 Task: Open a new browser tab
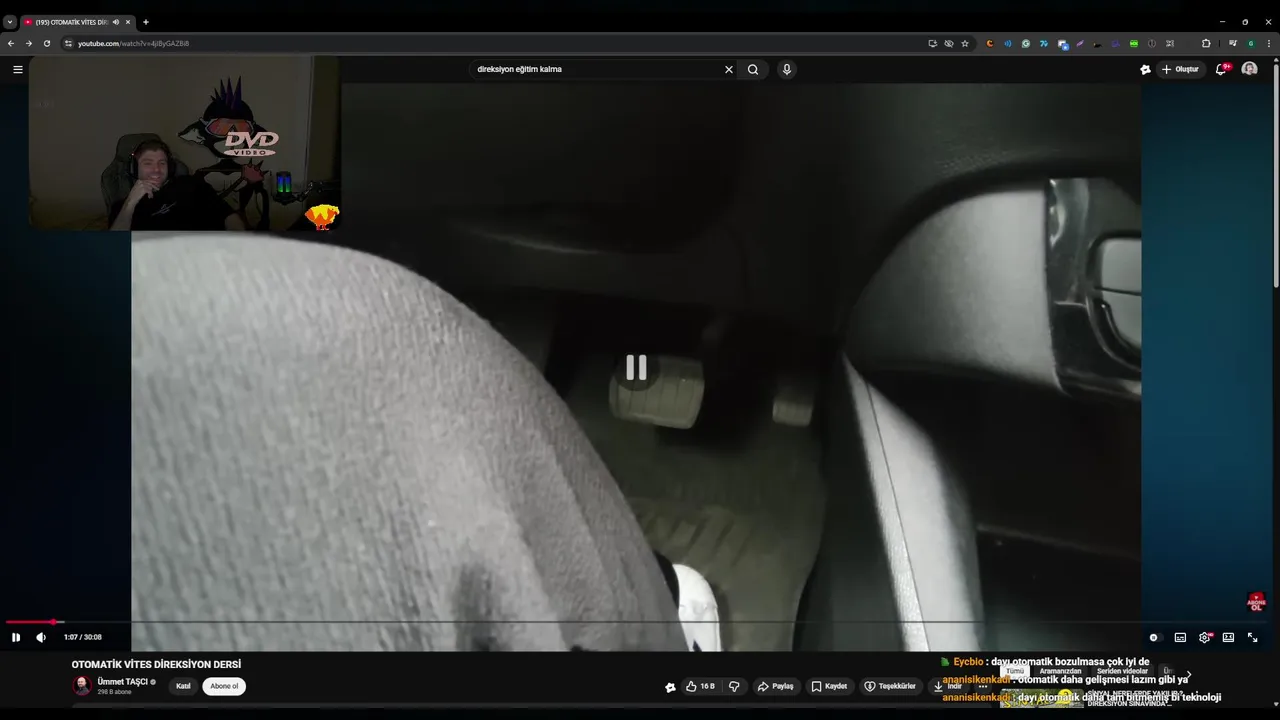point(146,22)
